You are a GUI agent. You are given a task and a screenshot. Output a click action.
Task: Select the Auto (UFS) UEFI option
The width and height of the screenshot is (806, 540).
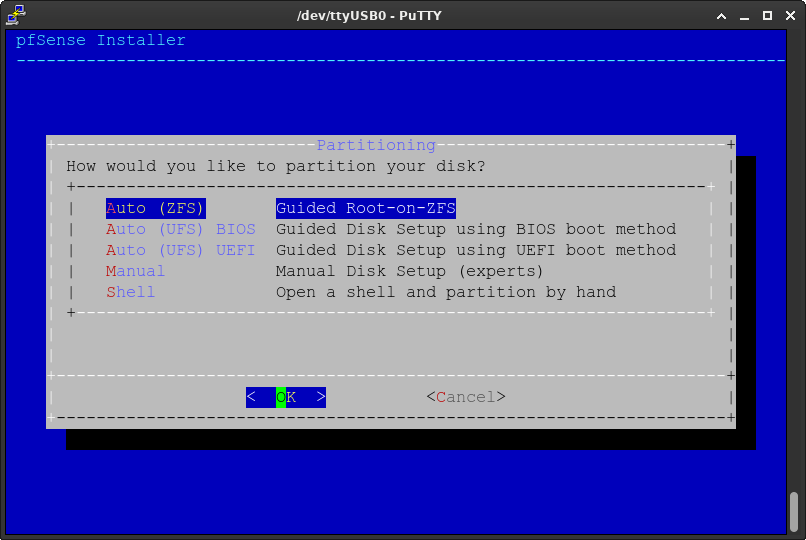(x=180, y=250)
